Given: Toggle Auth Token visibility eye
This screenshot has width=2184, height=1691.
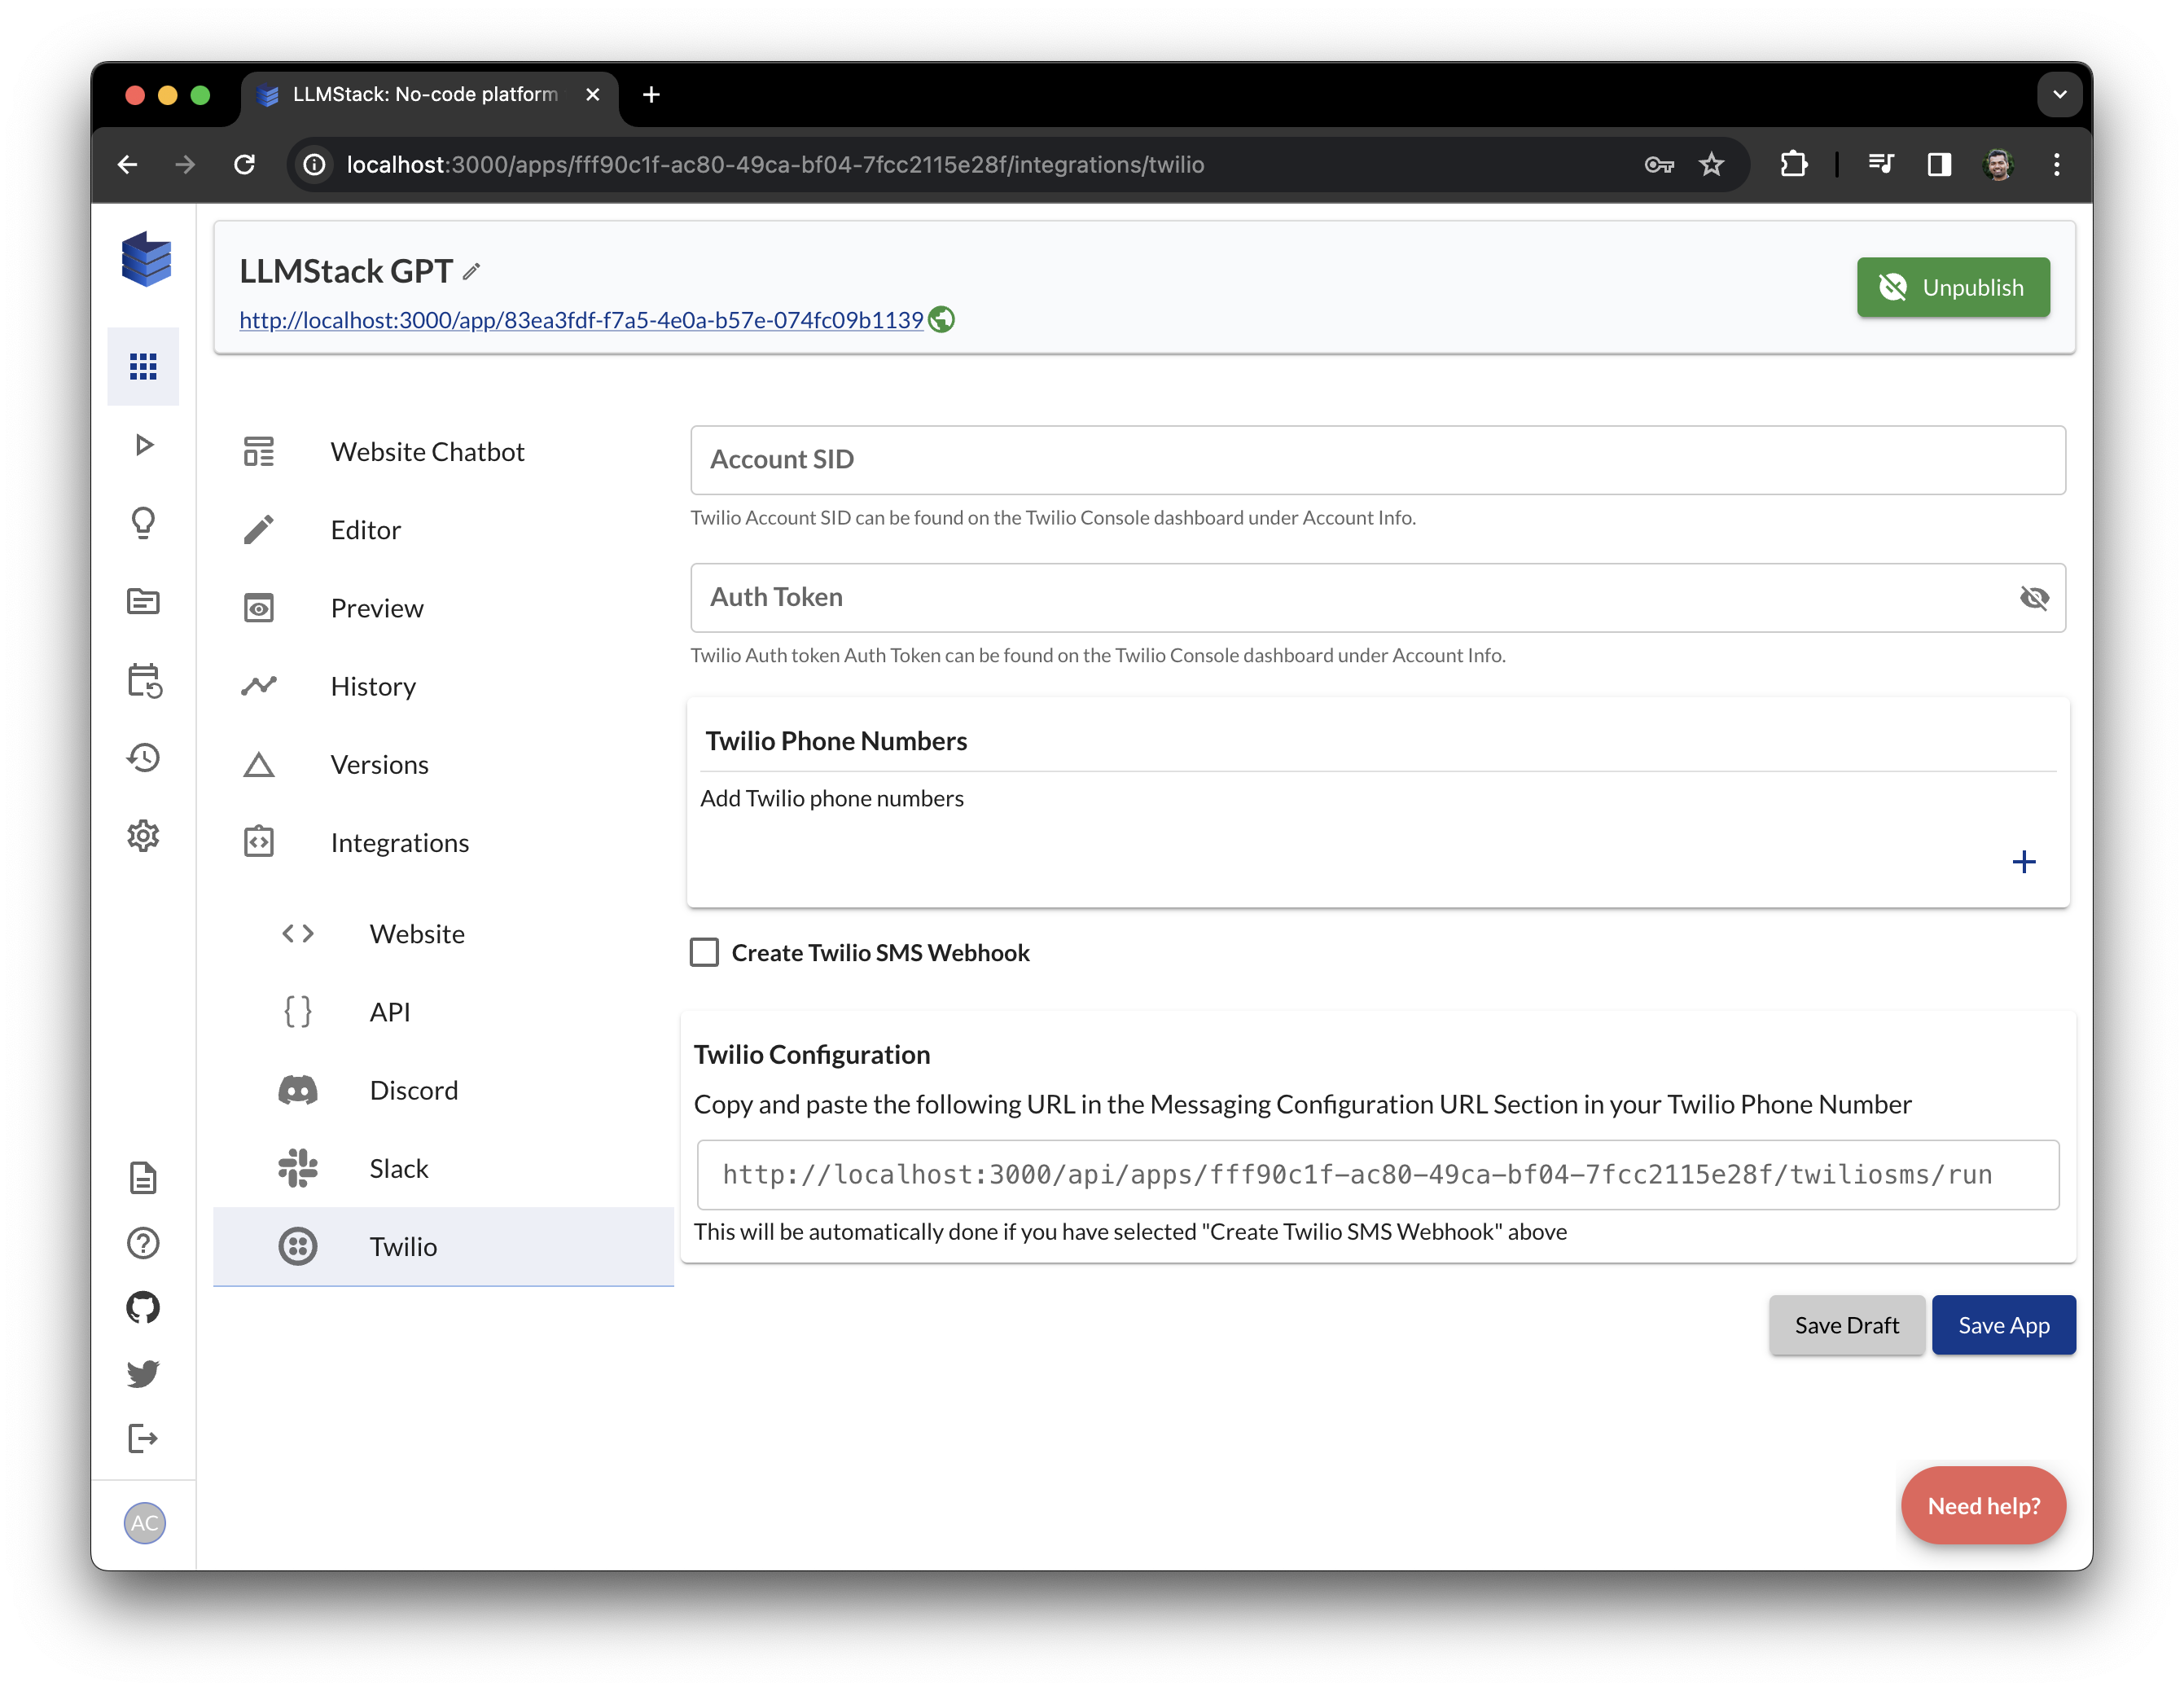Looking at the screenshot, I should (x=2035, y=598).
